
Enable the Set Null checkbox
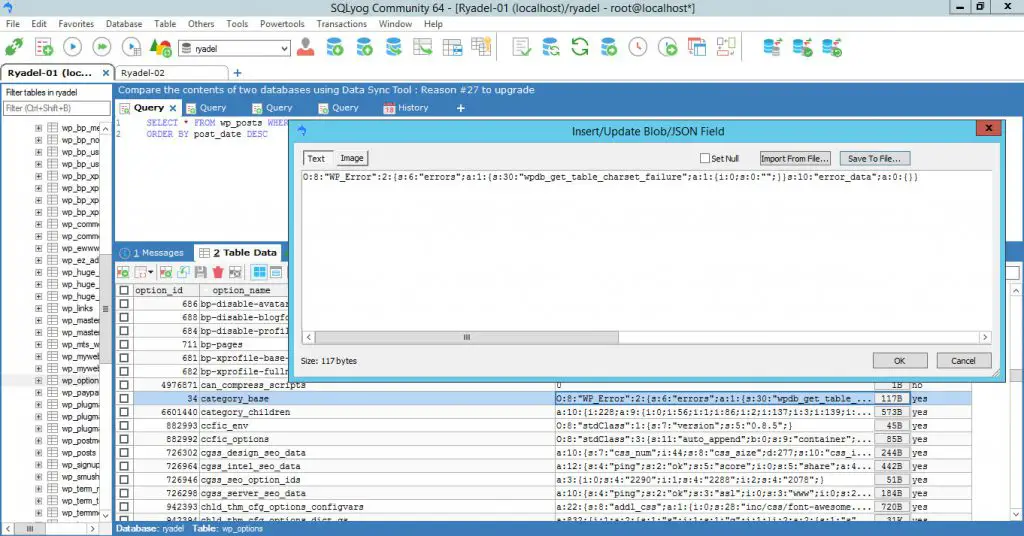click(x=705, y=158)
